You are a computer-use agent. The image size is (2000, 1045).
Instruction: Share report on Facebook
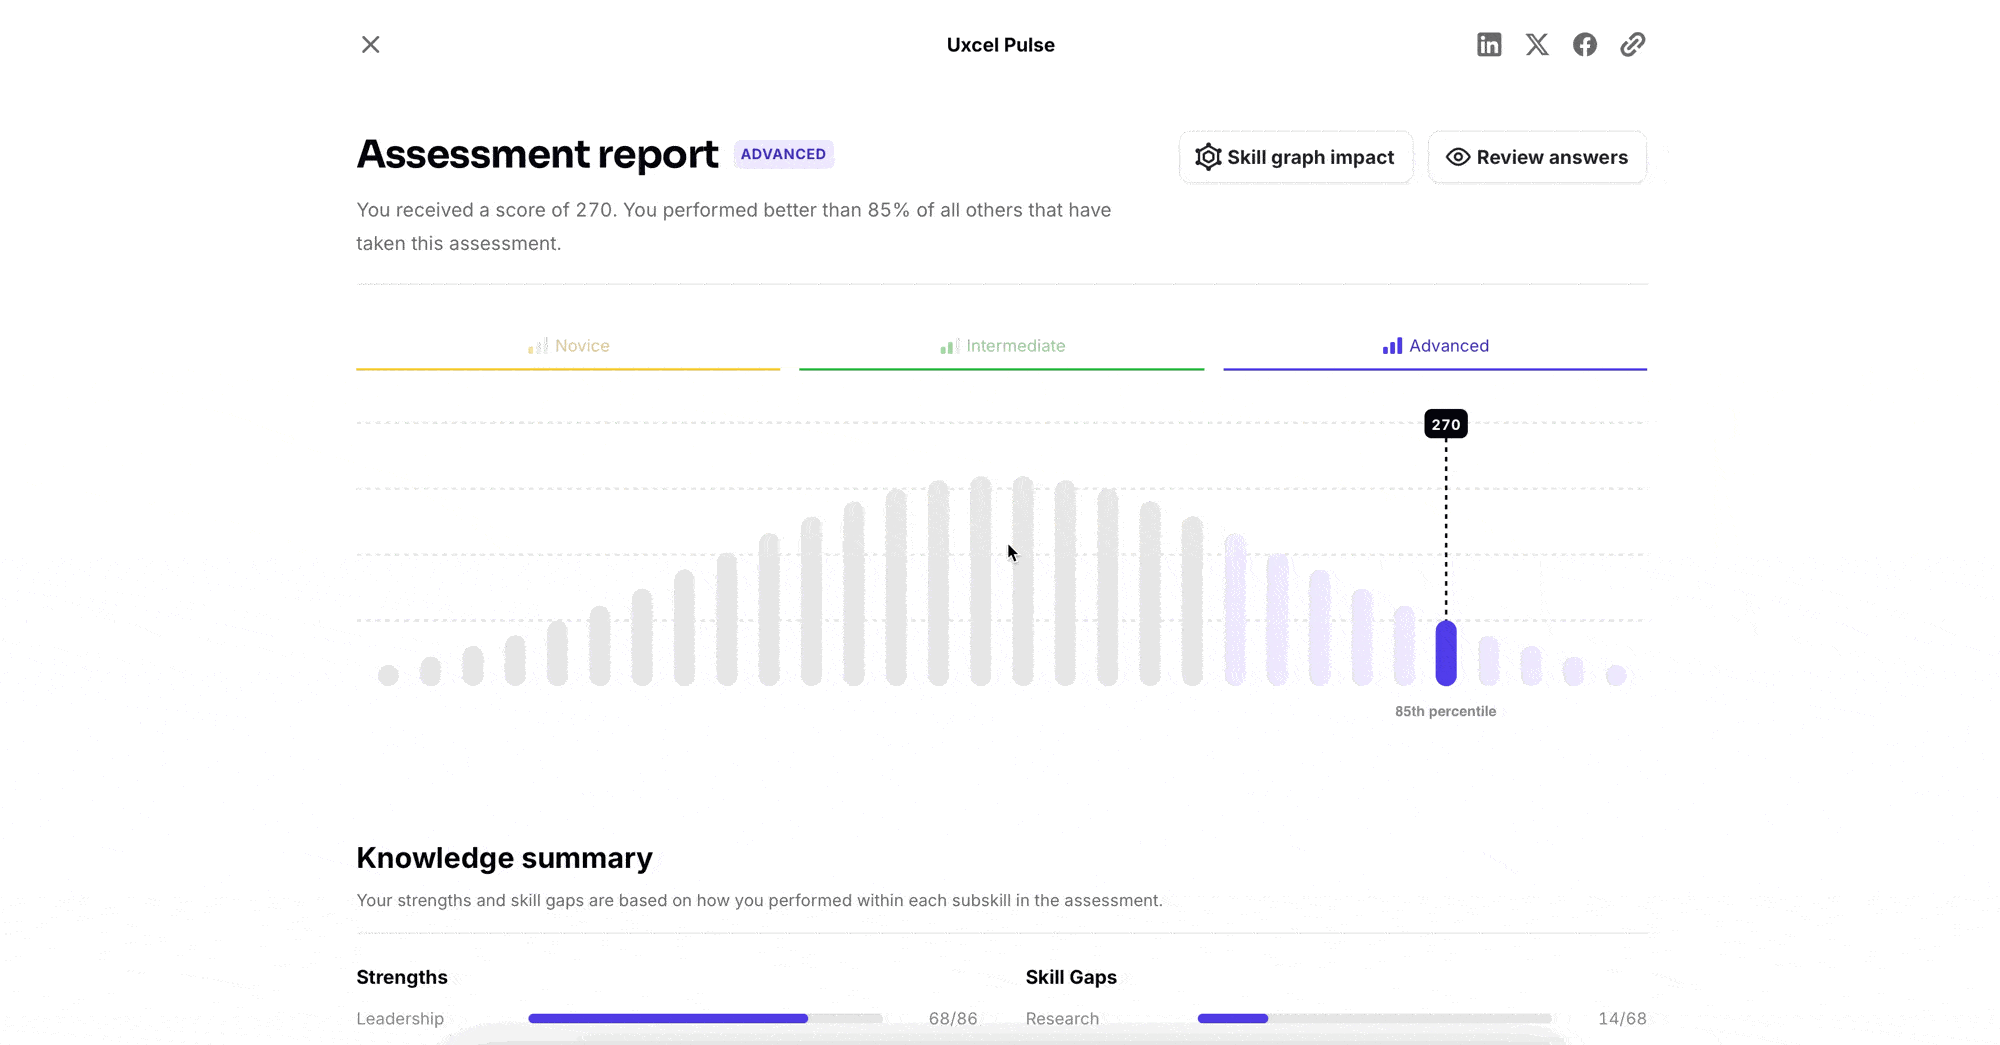(1585, 45)
